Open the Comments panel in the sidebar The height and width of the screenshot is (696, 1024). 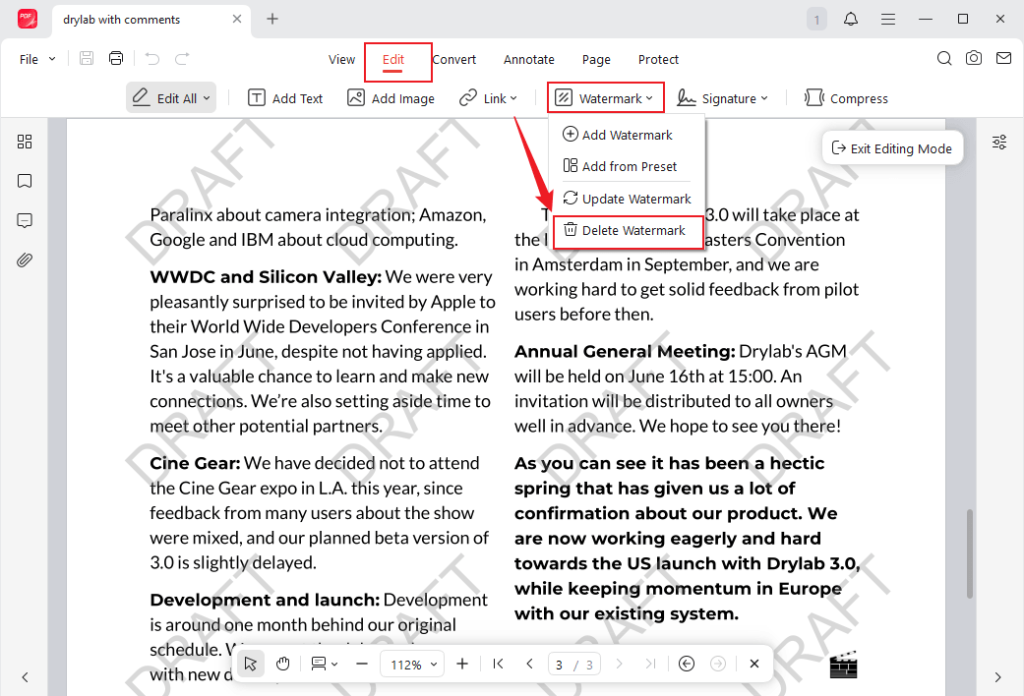[25, 221]
